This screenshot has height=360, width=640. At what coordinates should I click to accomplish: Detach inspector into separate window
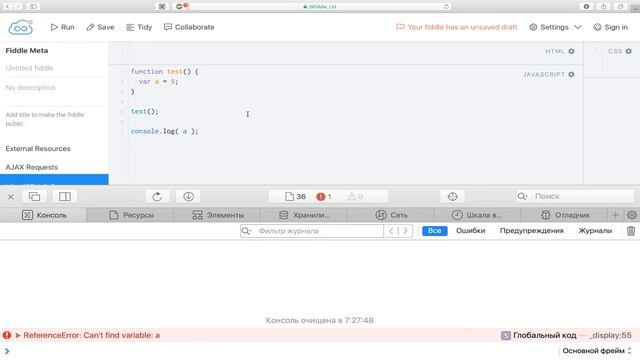pos(34,196)
